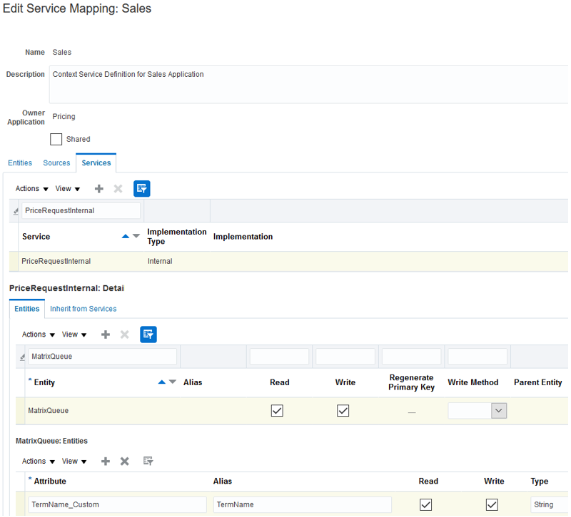Sort Service column ascending
571x517 pixels.
[x=125, y=236]
